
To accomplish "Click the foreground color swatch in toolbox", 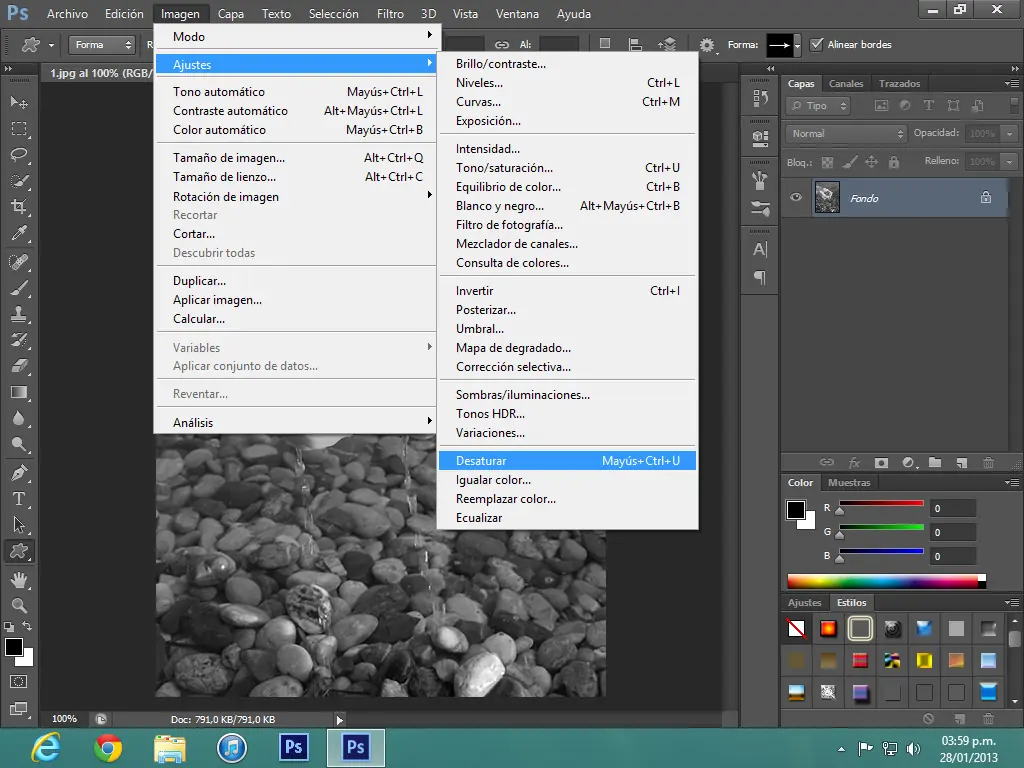I will (14, 647).
